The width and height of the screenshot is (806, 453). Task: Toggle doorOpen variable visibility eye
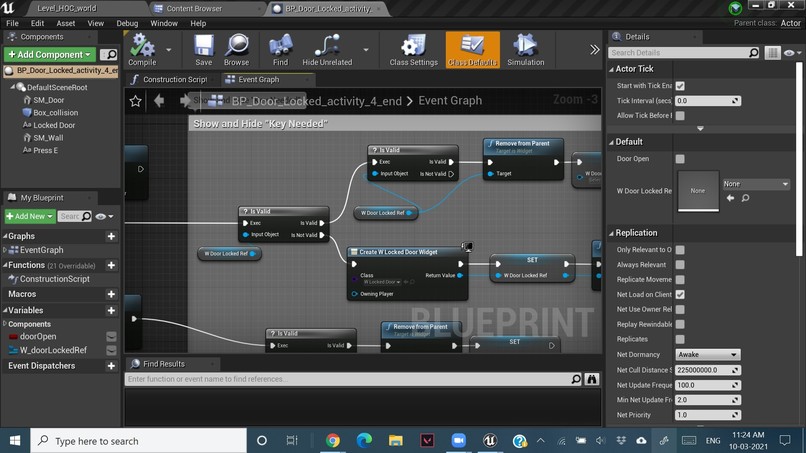pyautogui.click(x=111, y=337)
